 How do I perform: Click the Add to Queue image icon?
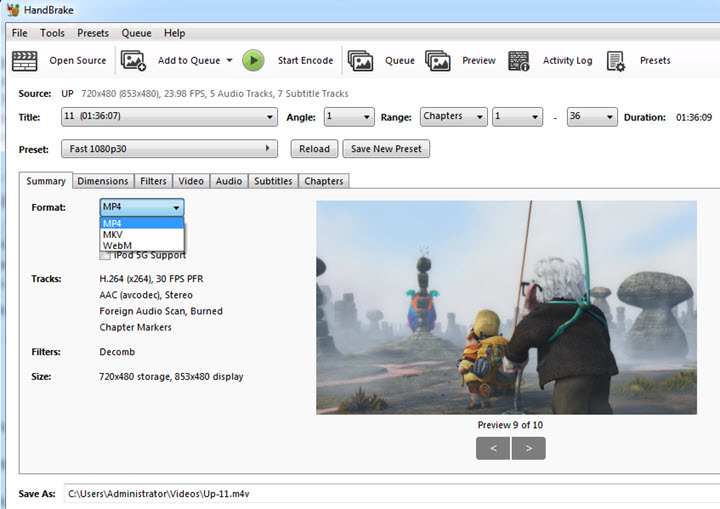133,61
